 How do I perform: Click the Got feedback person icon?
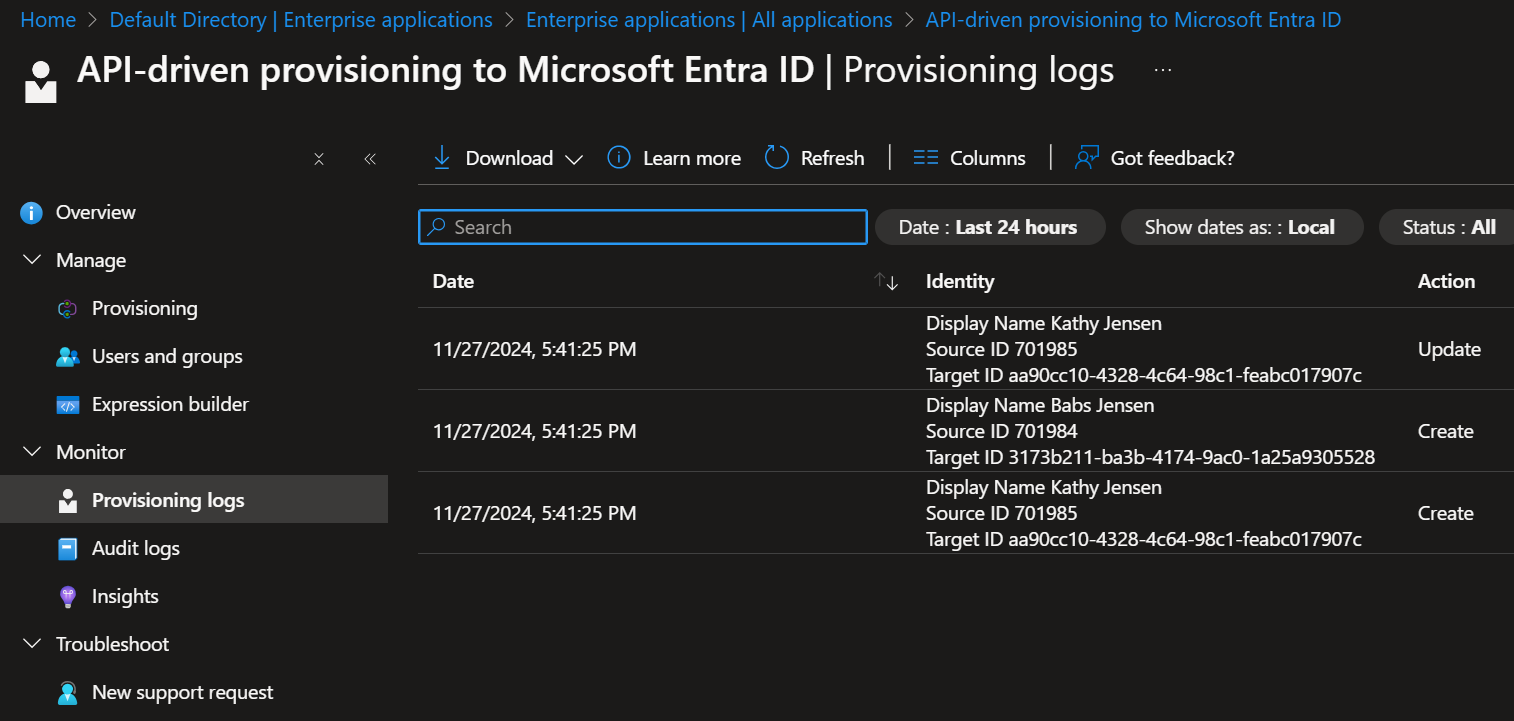(1086, 158)
